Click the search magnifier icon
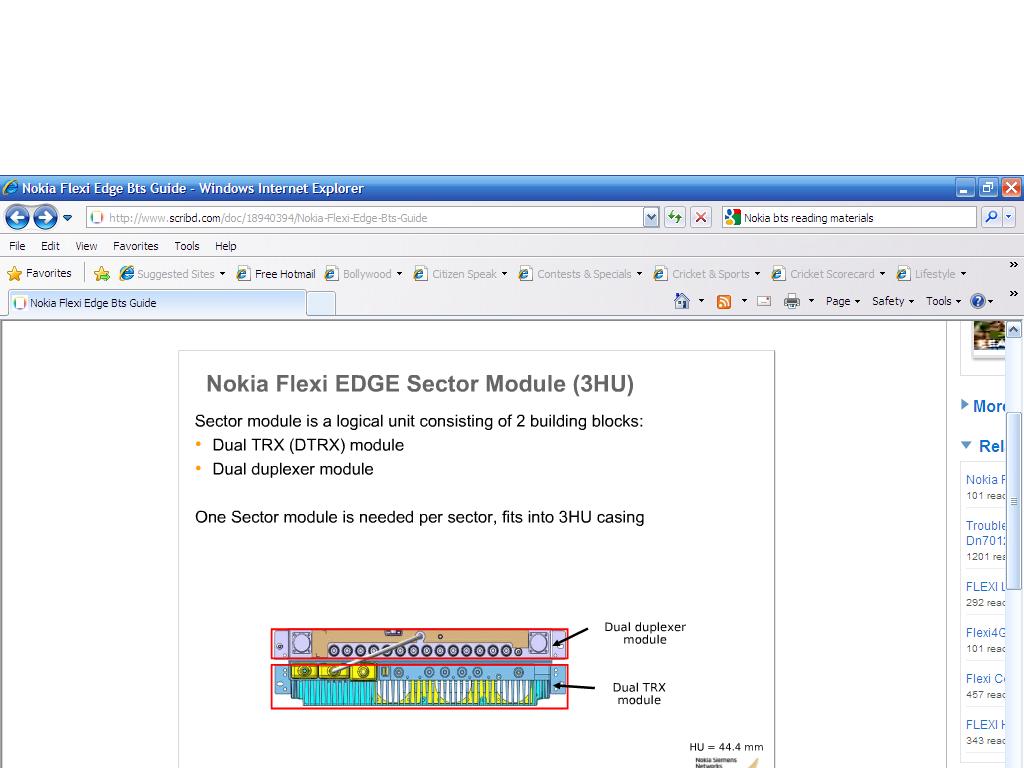1024x768 pixels. pyautogui.click(x=990, y=217)
